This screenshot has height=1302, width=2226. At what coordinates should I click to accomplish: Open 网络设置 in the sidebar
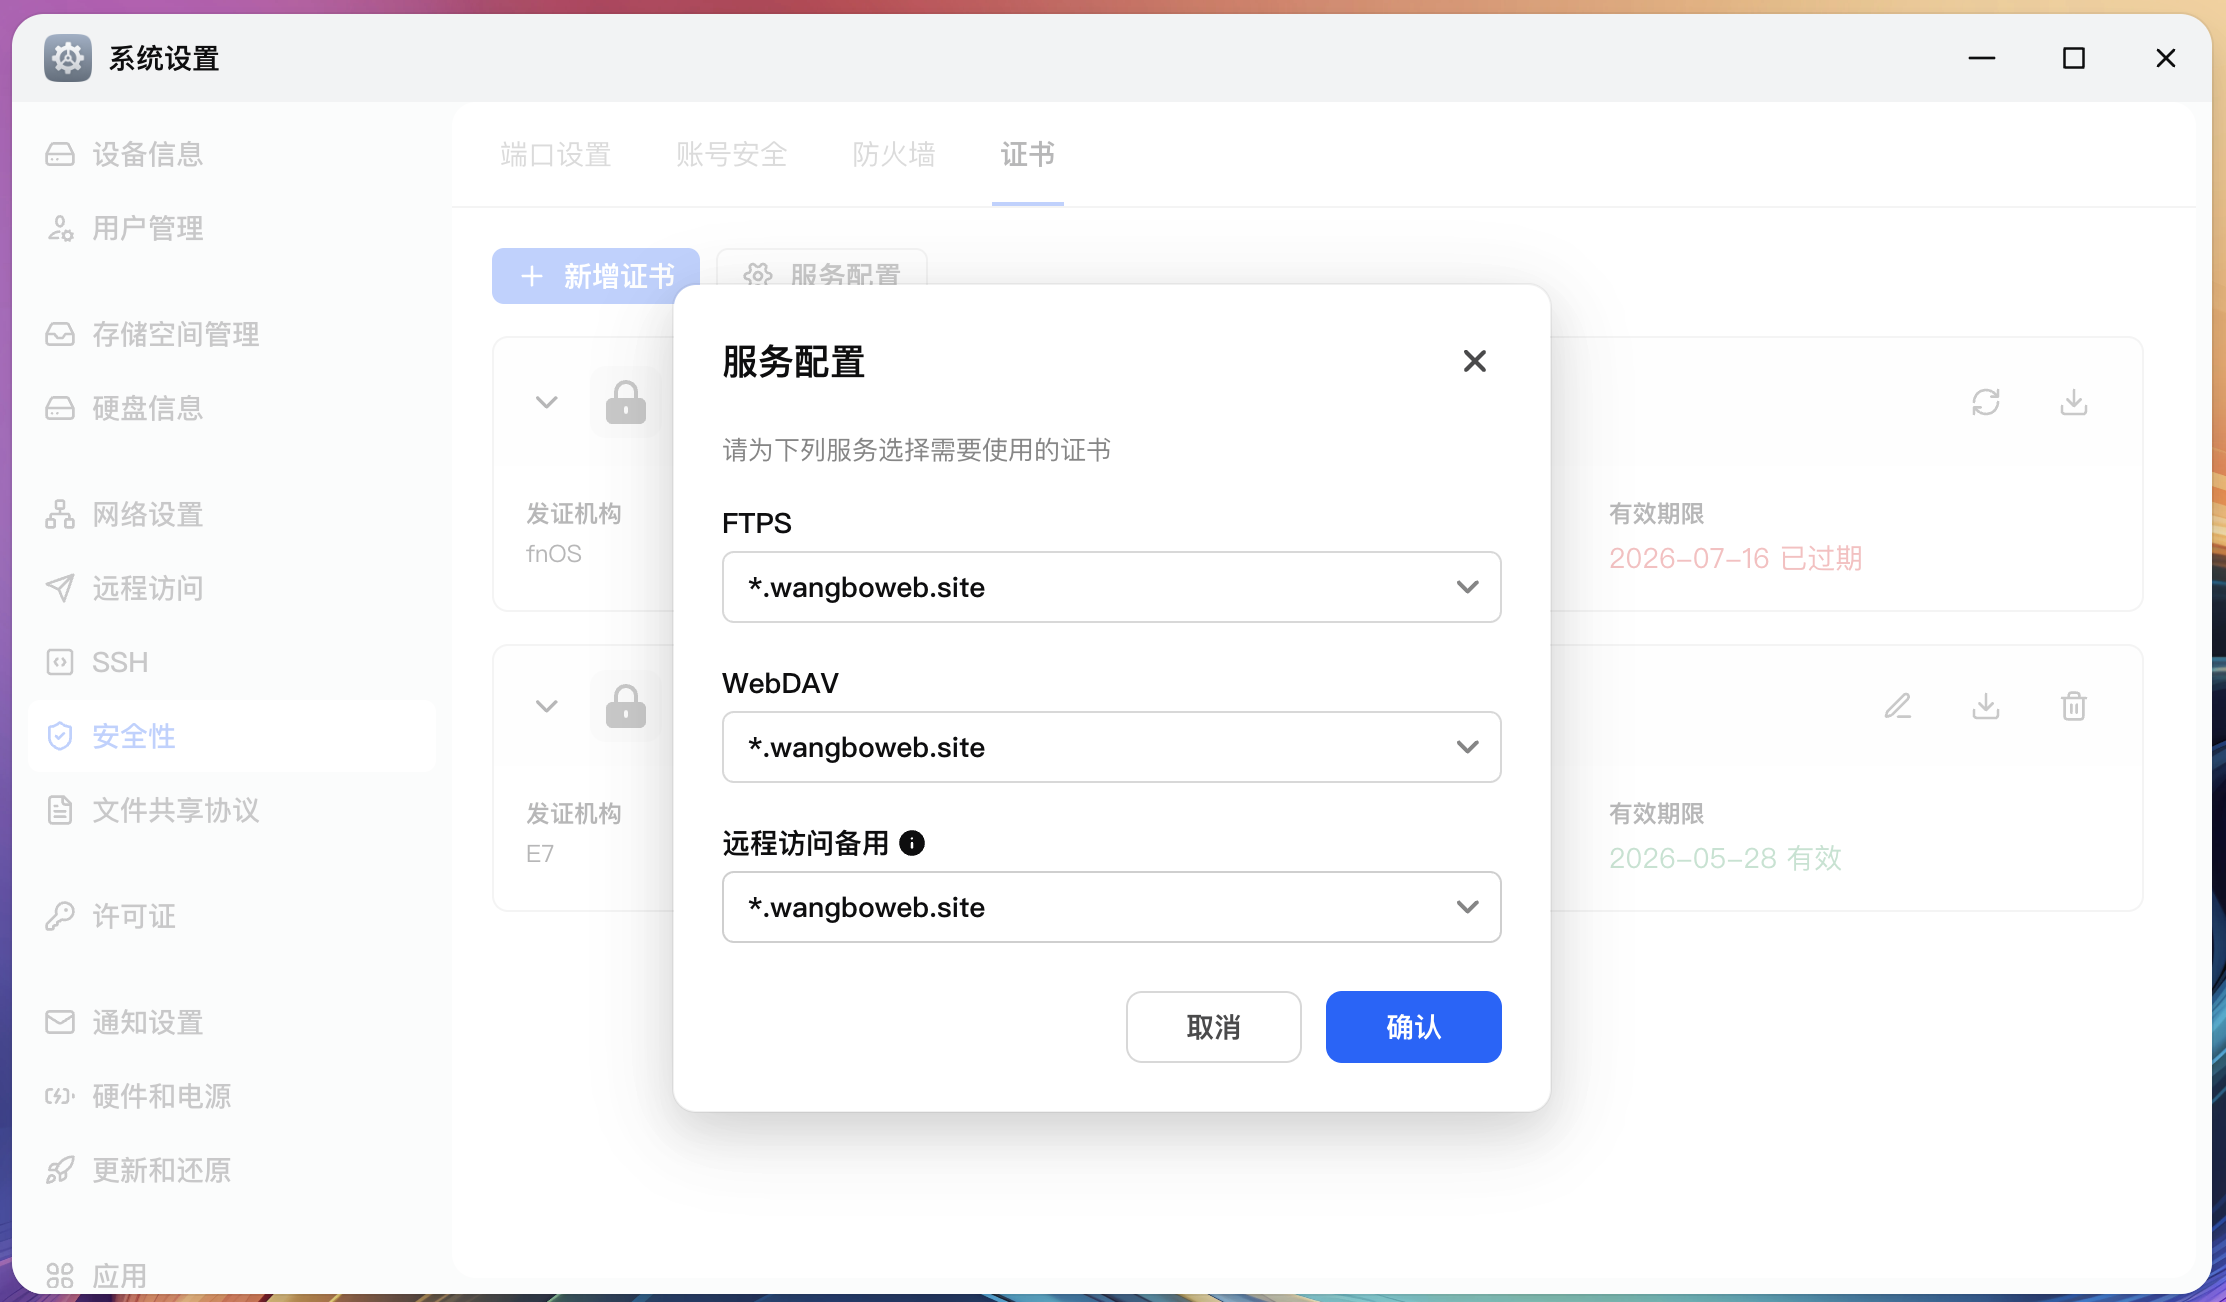(x=147, y=514)
